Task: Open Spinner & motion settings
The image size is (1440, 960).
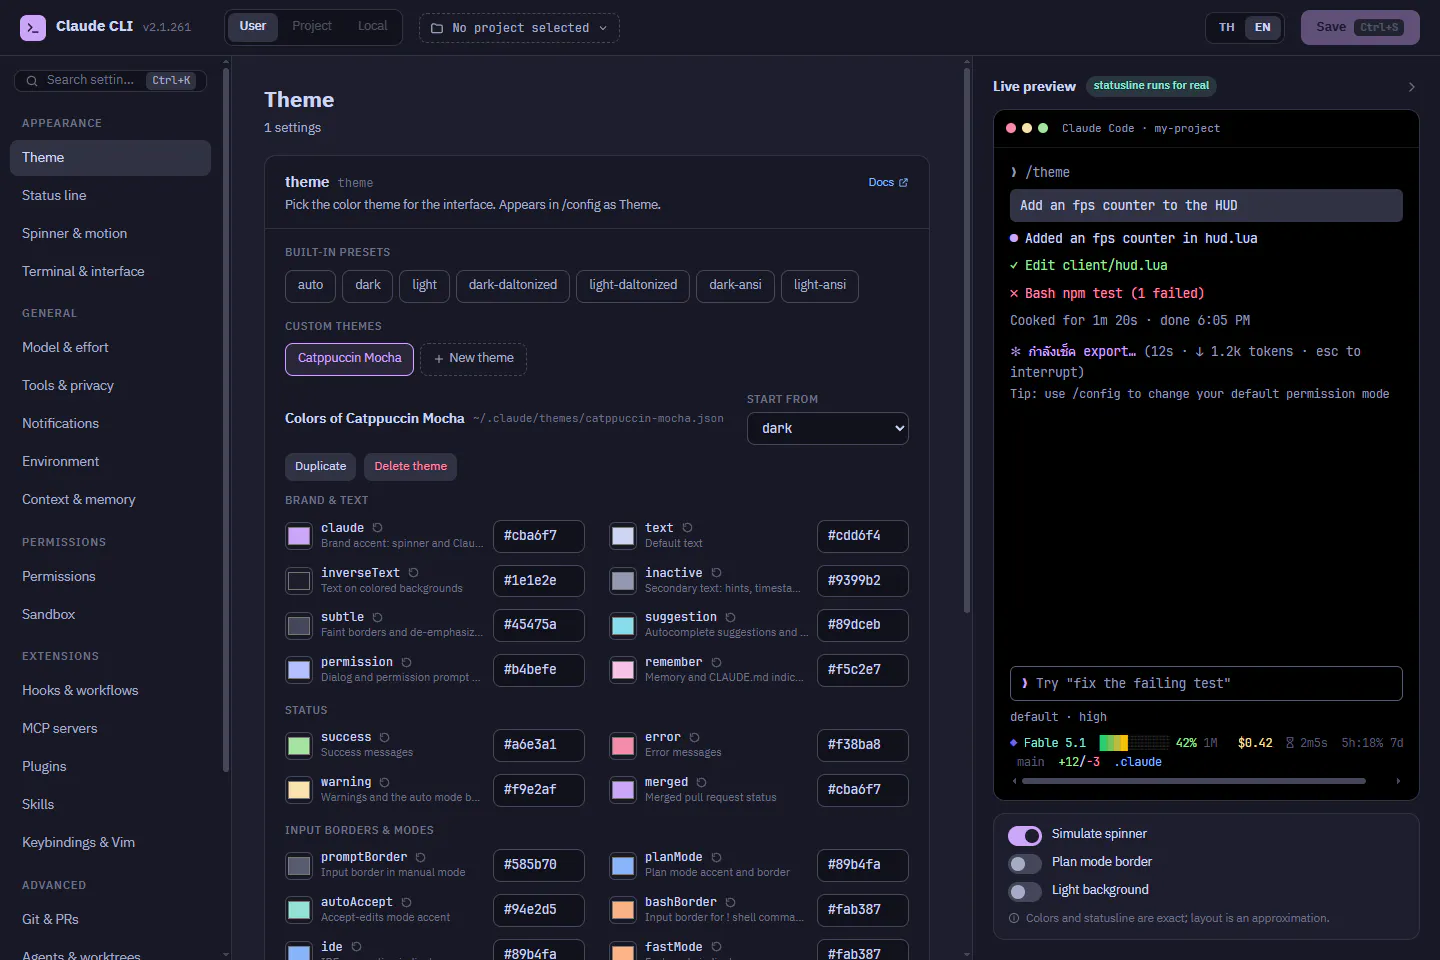Action: [x=110, y=234]
